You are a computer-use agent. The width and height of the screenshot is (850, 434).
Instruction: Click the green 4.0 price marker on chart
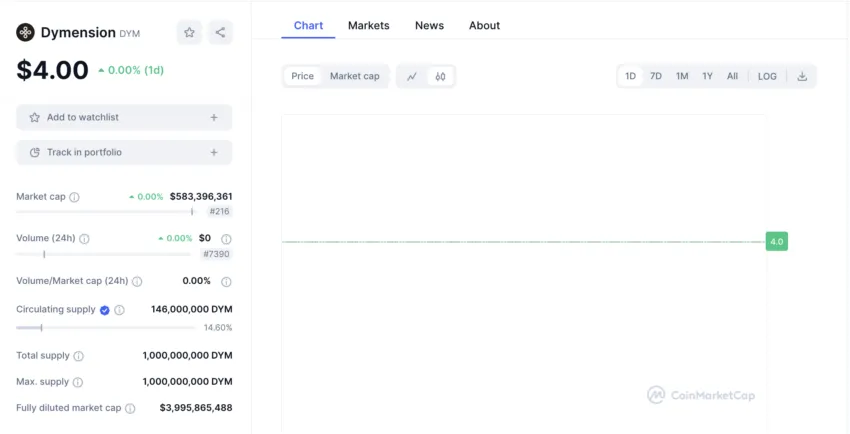click(x=777, y=242)
